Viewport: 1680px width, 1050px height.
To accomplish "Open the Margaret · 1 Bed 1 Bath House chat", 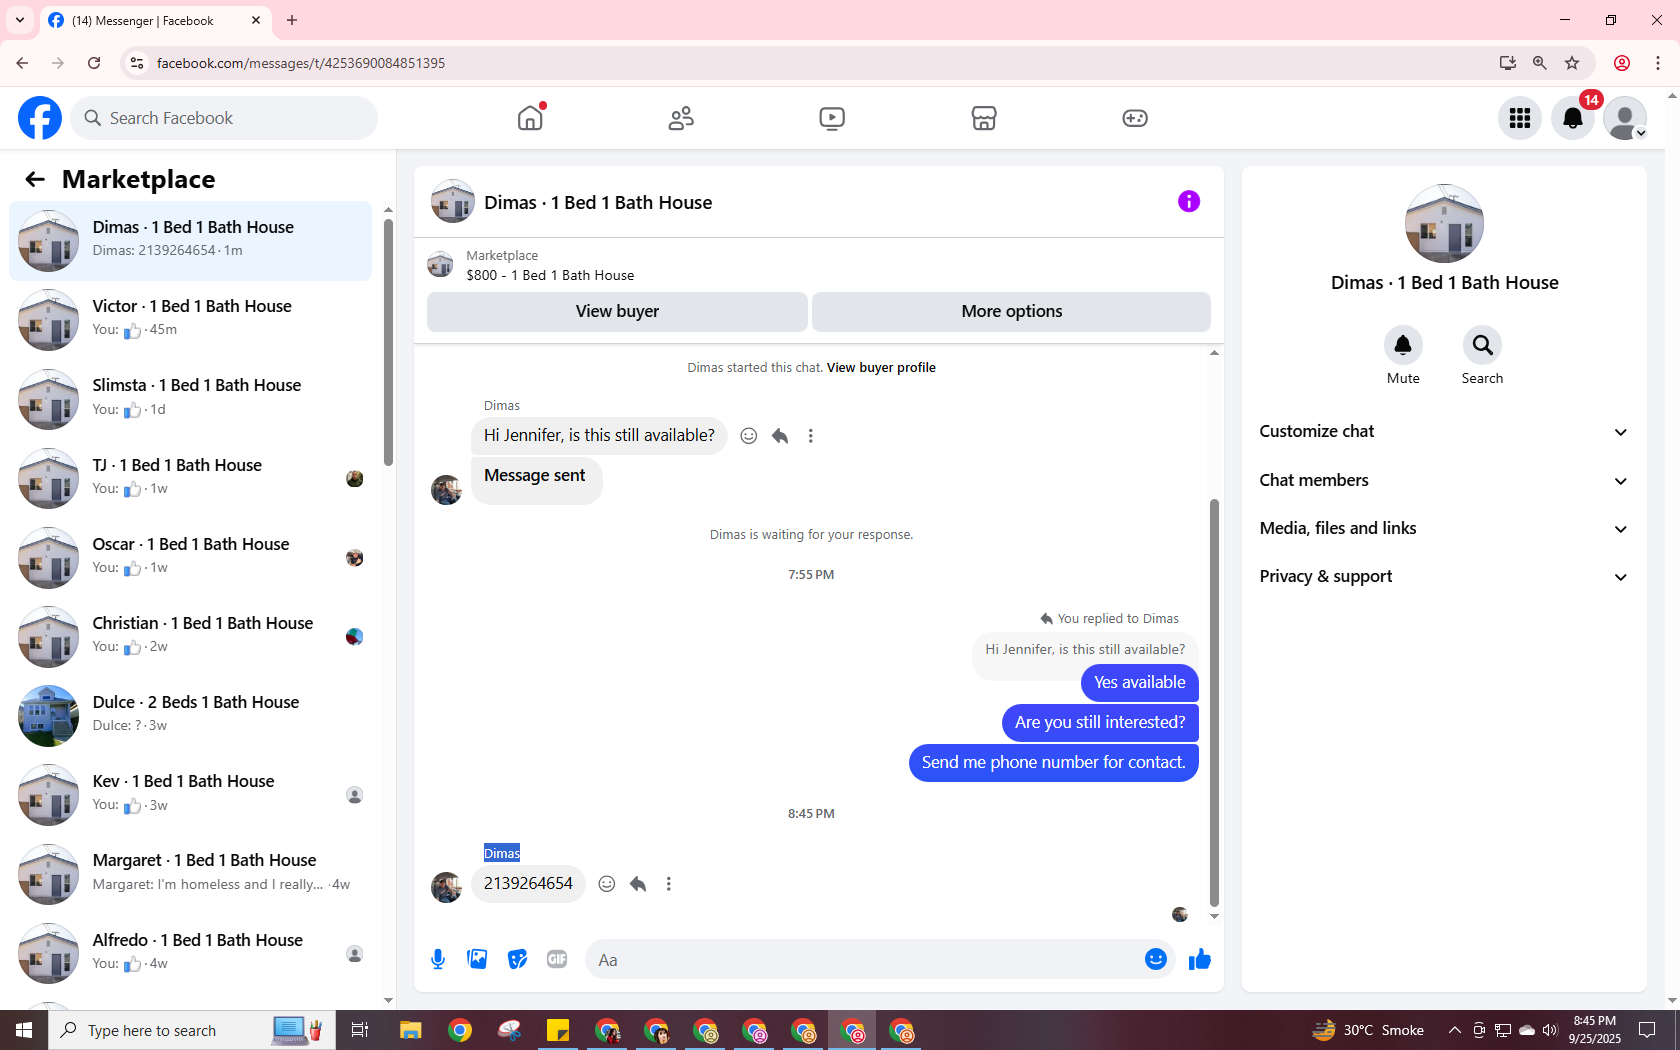I will pos(190,874).
